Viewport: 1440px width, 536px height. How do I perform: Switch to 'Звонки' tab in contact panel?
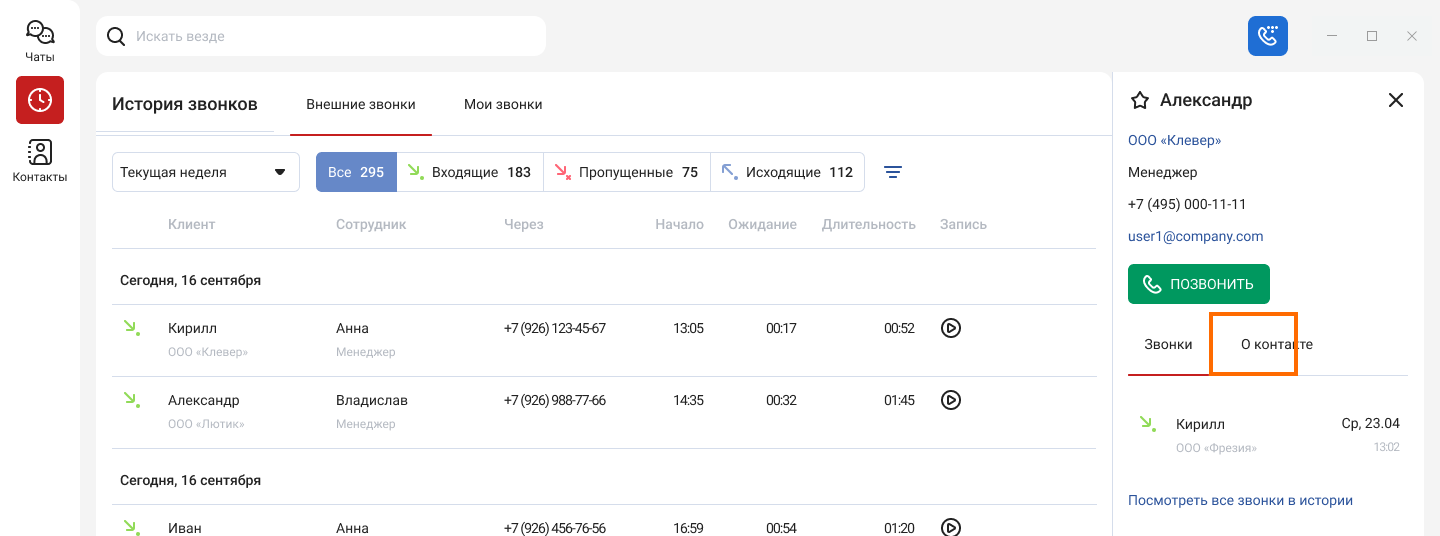point(1168,344)
